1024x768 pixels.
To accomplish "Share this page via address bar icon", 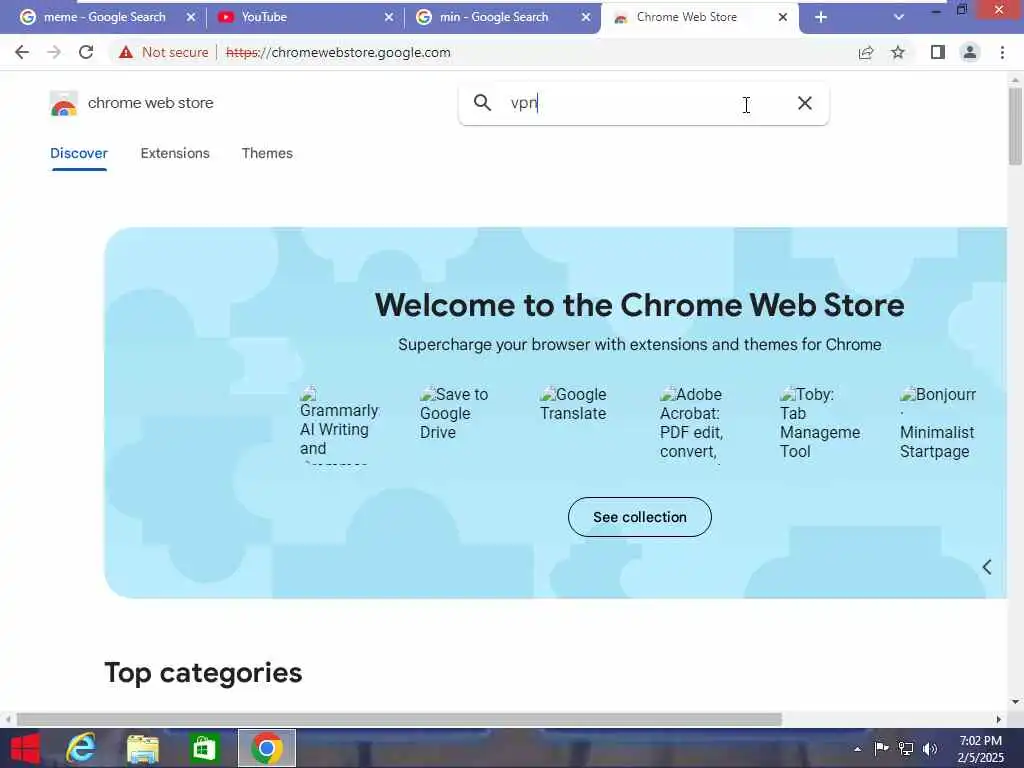I will point(866,52).
